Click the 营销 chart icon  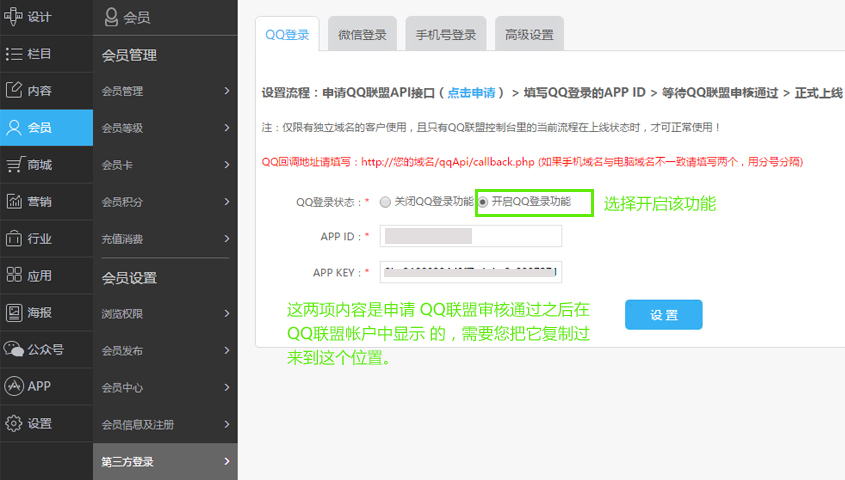[14, 201]
